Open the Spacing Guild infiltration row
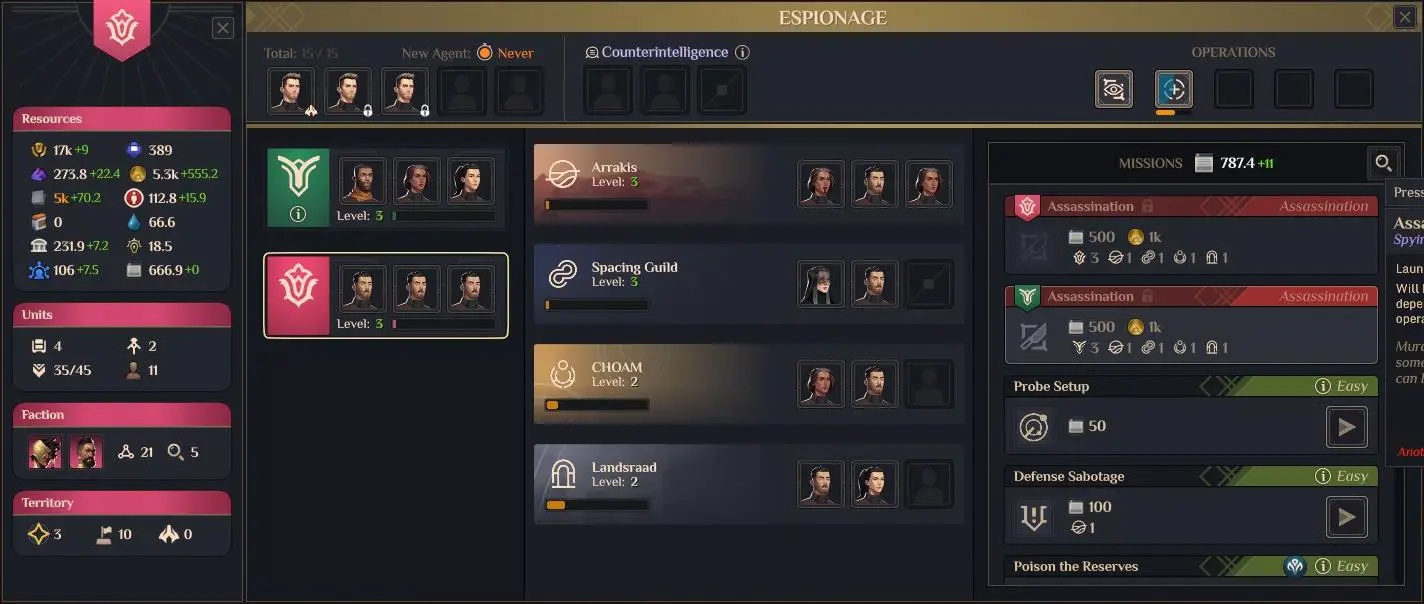 748,284
